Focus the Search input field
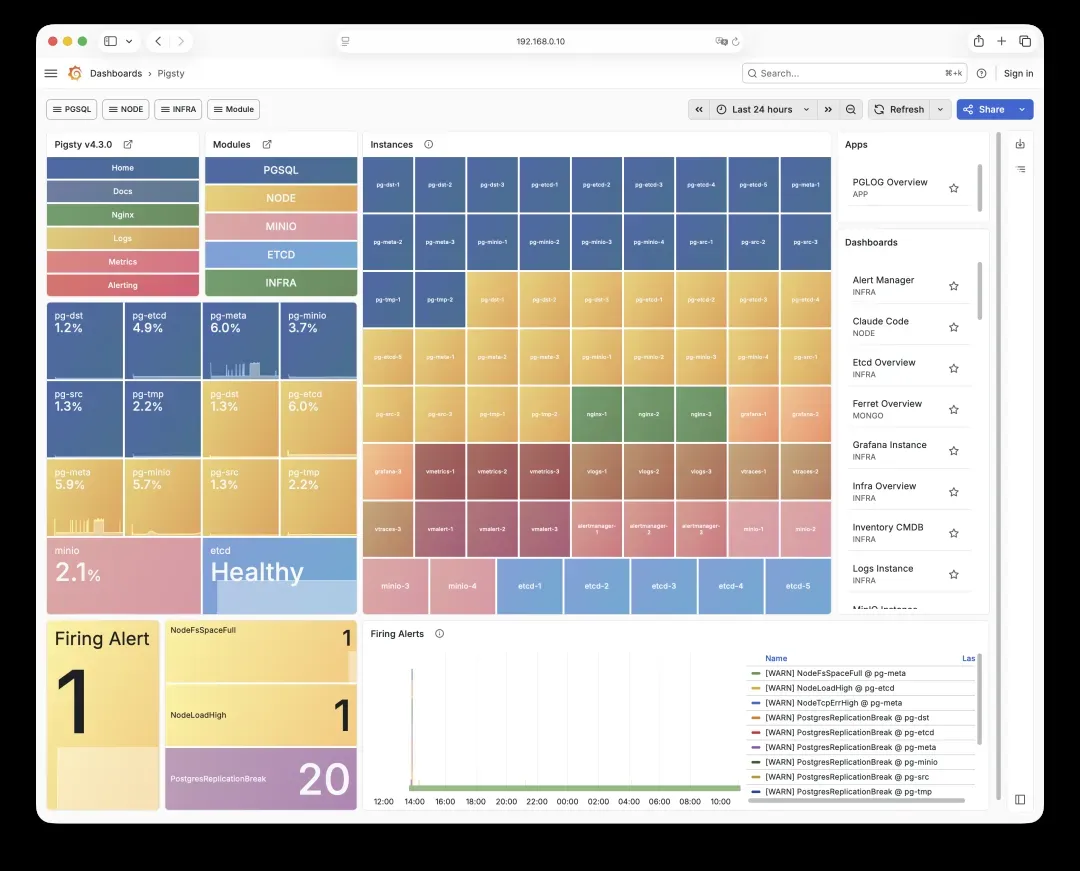Screen dimensions: 1080x871 [x=855, y=74]
